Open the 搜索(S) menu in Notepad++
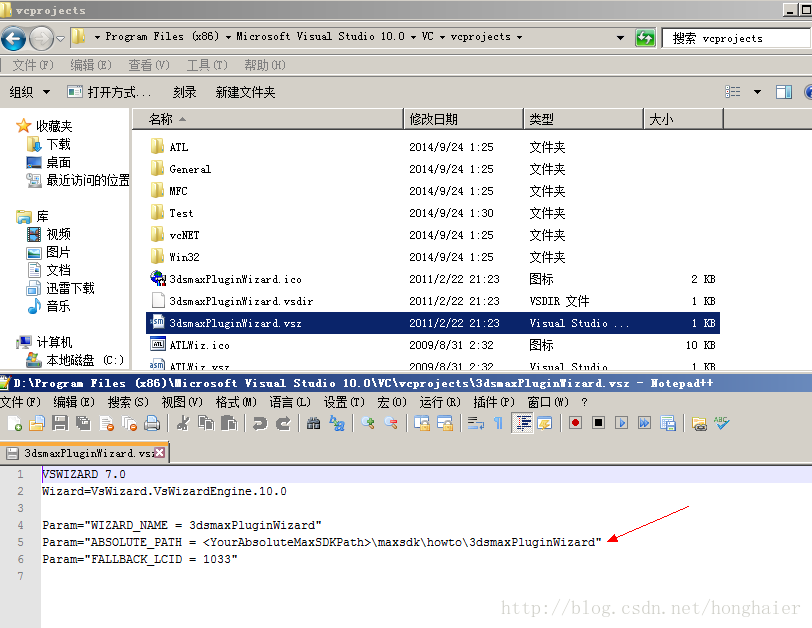The width and height of the screenshot is (812, 628). point(128,402)
